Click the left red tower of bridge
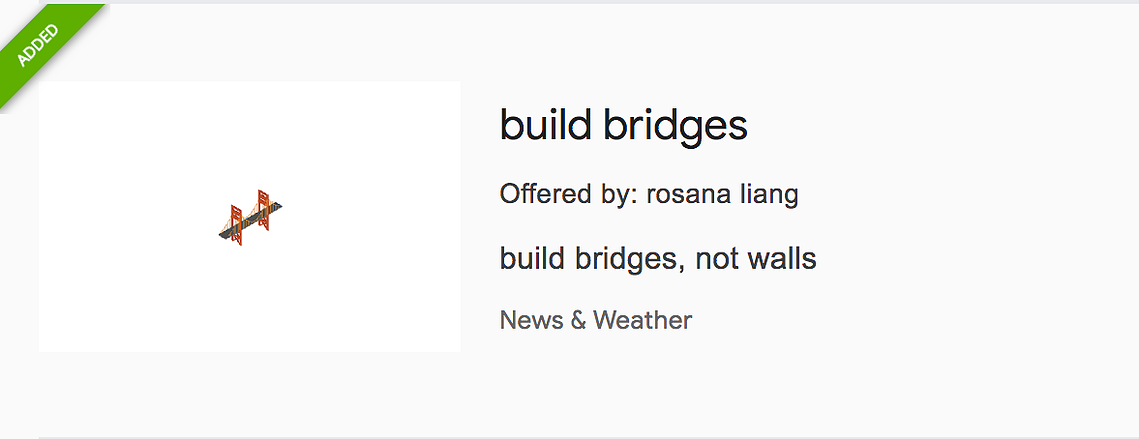Screen dimensions: 1139x439 coord(236,225)
